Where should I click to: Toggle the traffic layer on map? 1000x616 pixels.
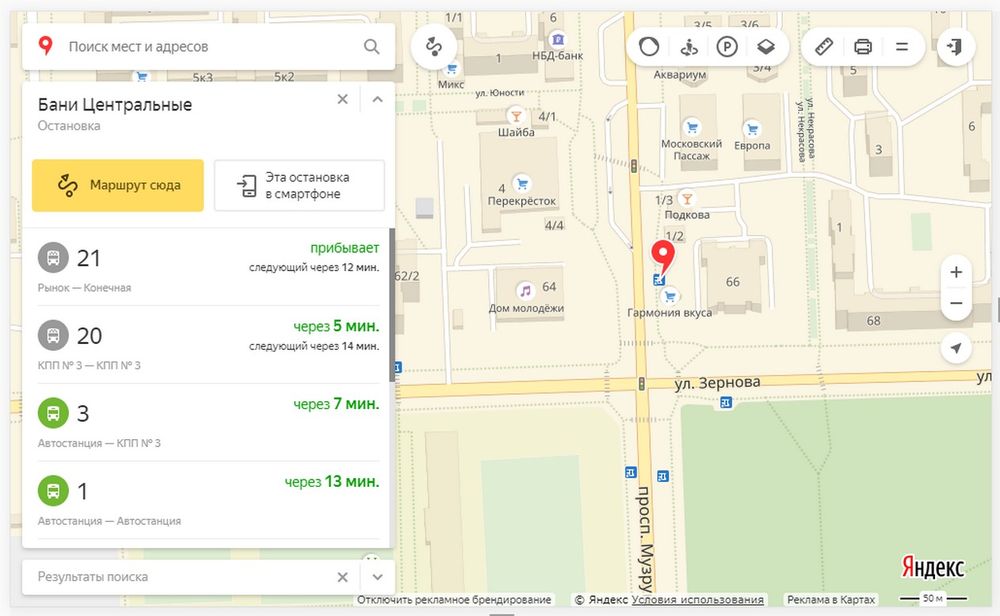coord(650,46)
